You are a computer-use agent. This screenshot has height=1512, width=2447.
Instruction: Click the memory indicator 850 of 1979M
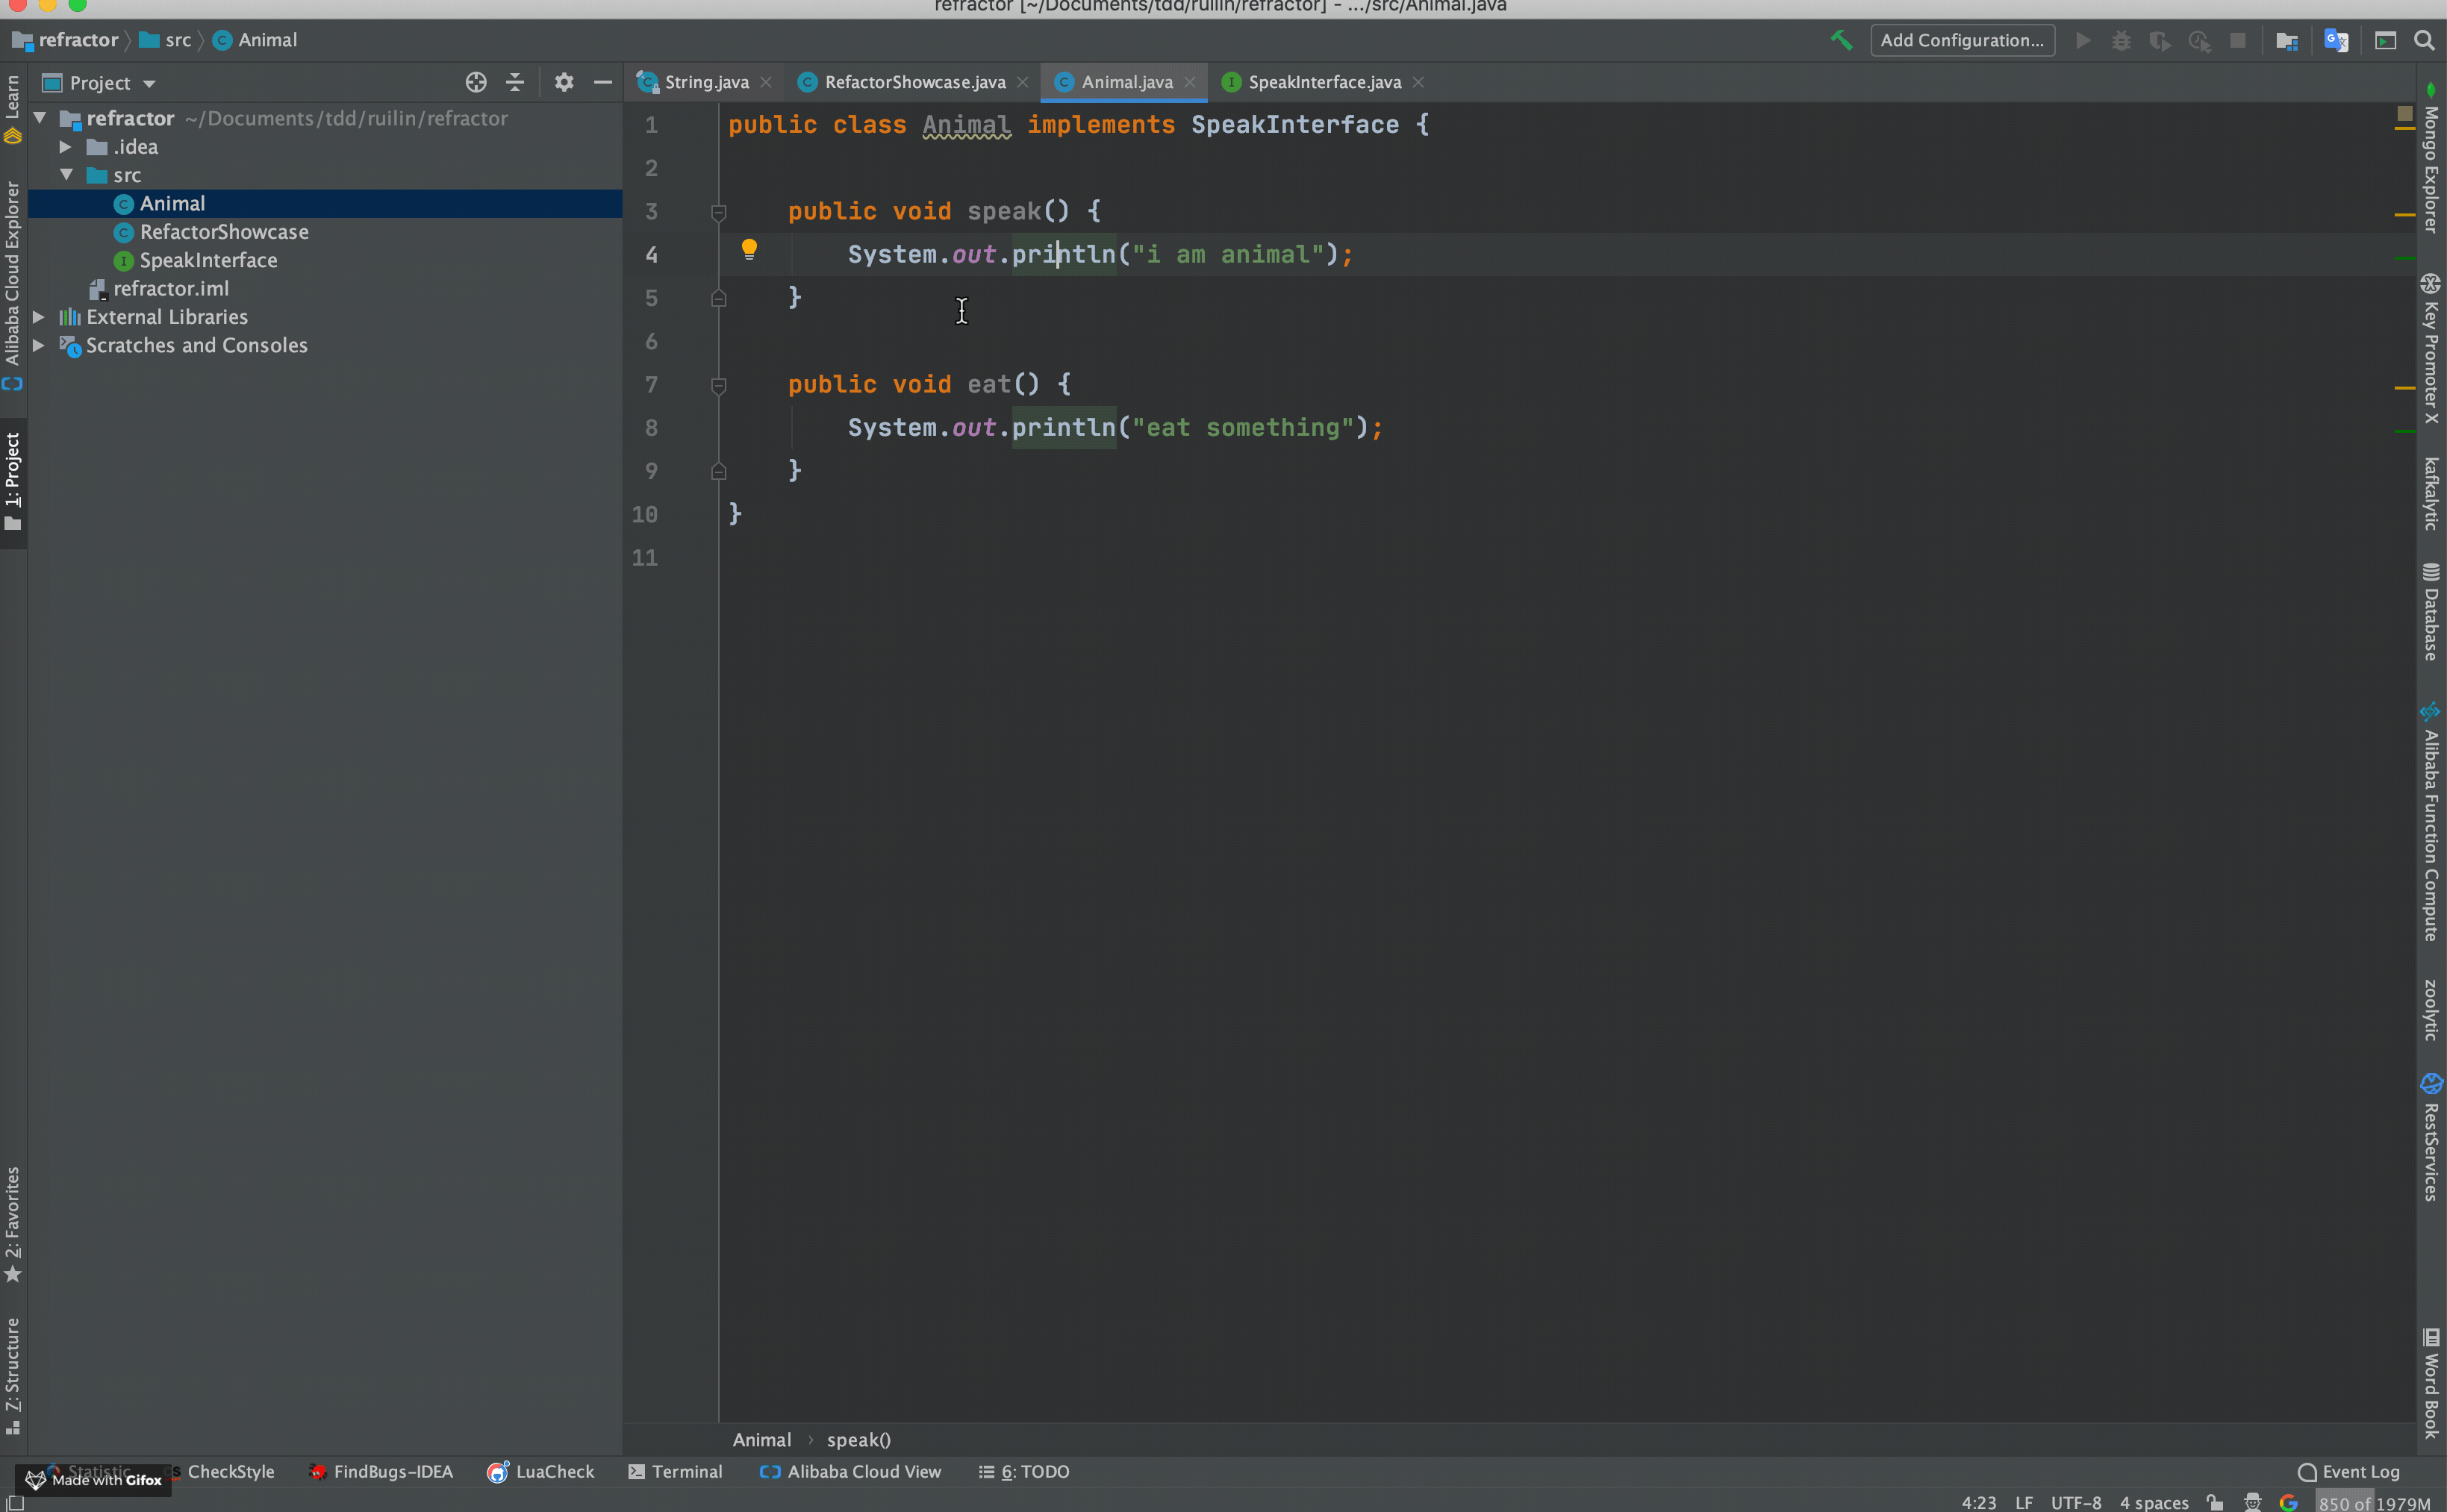(2375, 1502)
